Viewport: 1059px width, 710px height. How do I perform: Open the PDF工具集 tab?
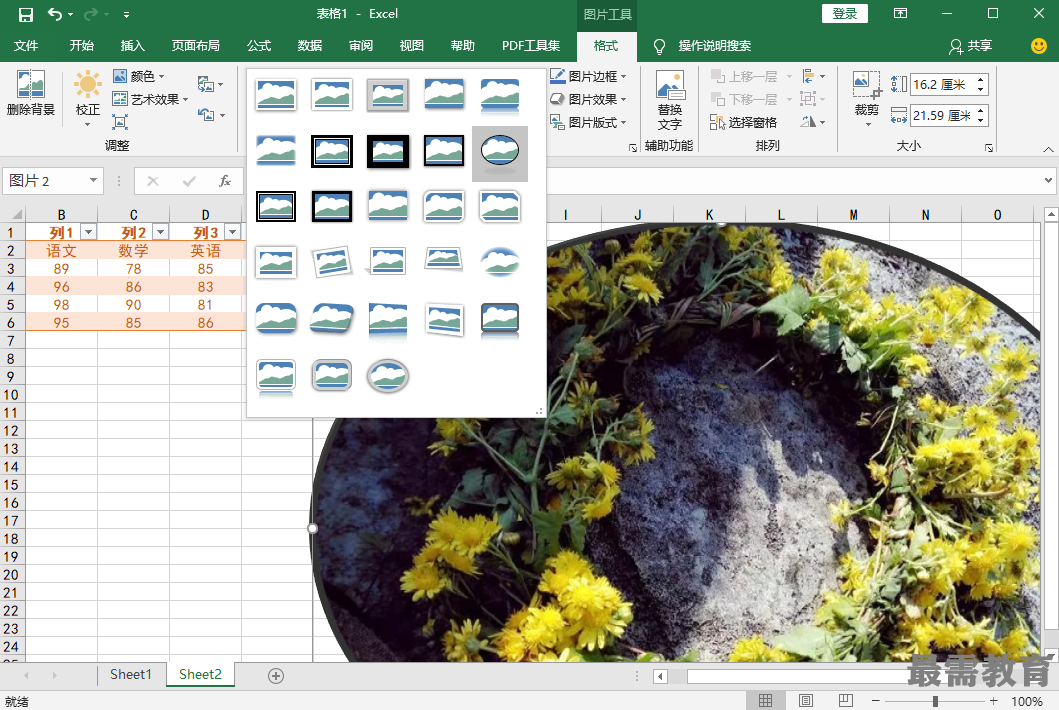click(x=531, y=45)
